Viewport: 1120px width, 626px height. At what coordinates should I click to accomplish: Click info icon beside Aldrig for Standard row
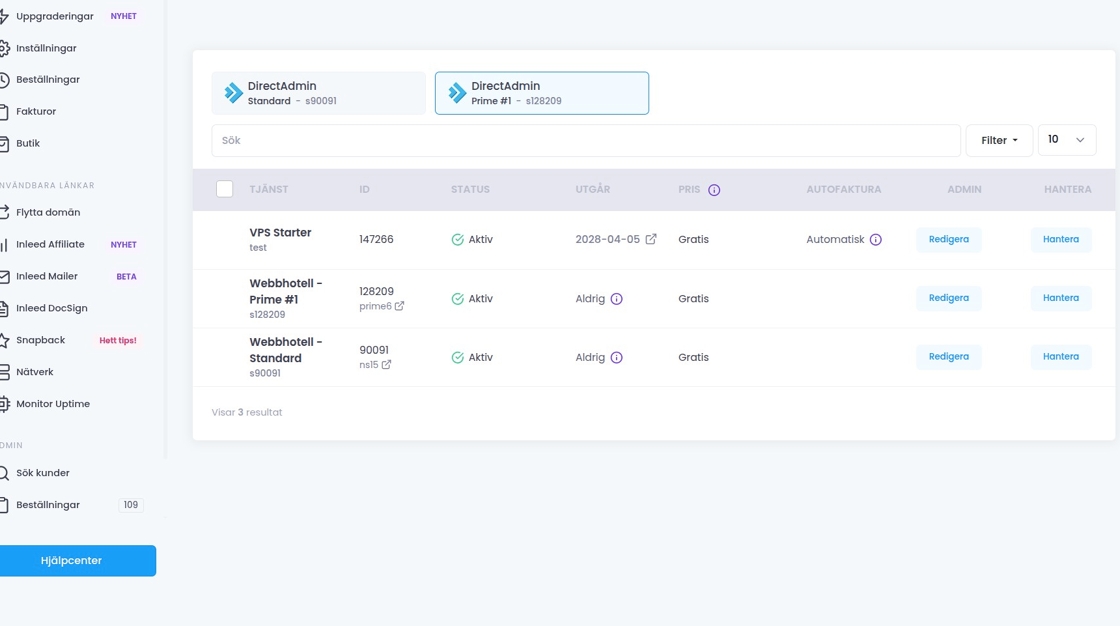[616, 358]
